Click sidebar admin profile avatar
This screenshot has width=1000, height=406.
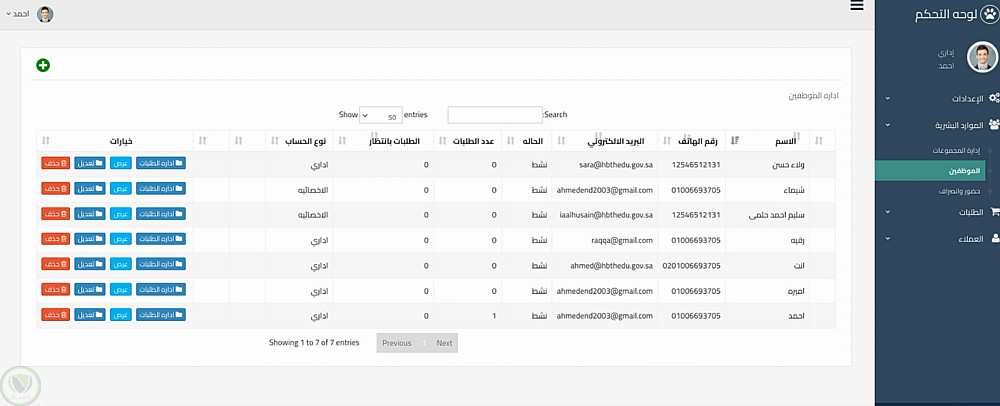(982, 57)
